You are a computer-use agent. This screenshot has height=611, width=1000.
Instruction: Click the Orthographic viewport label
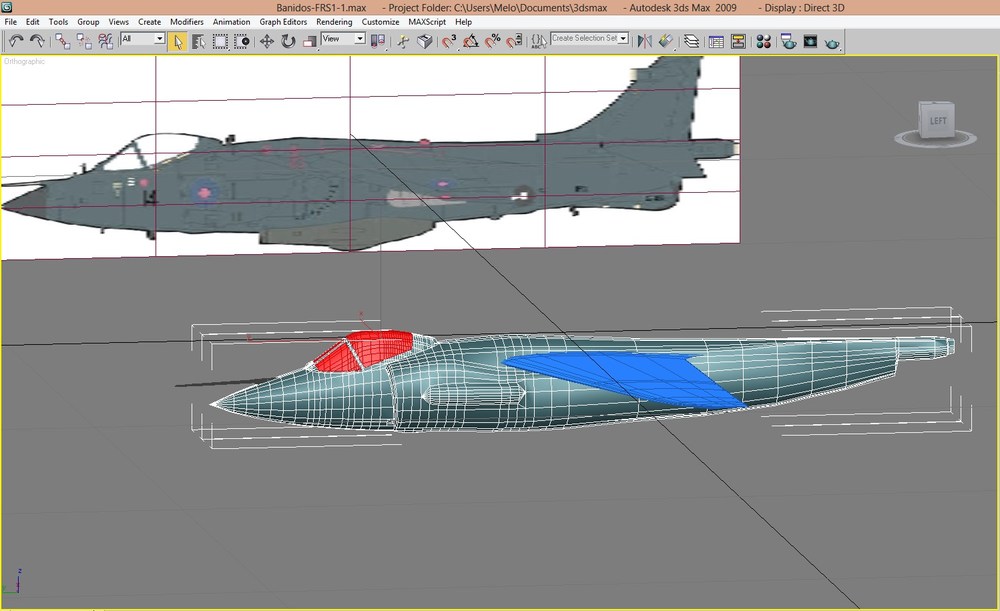(24, 61)
